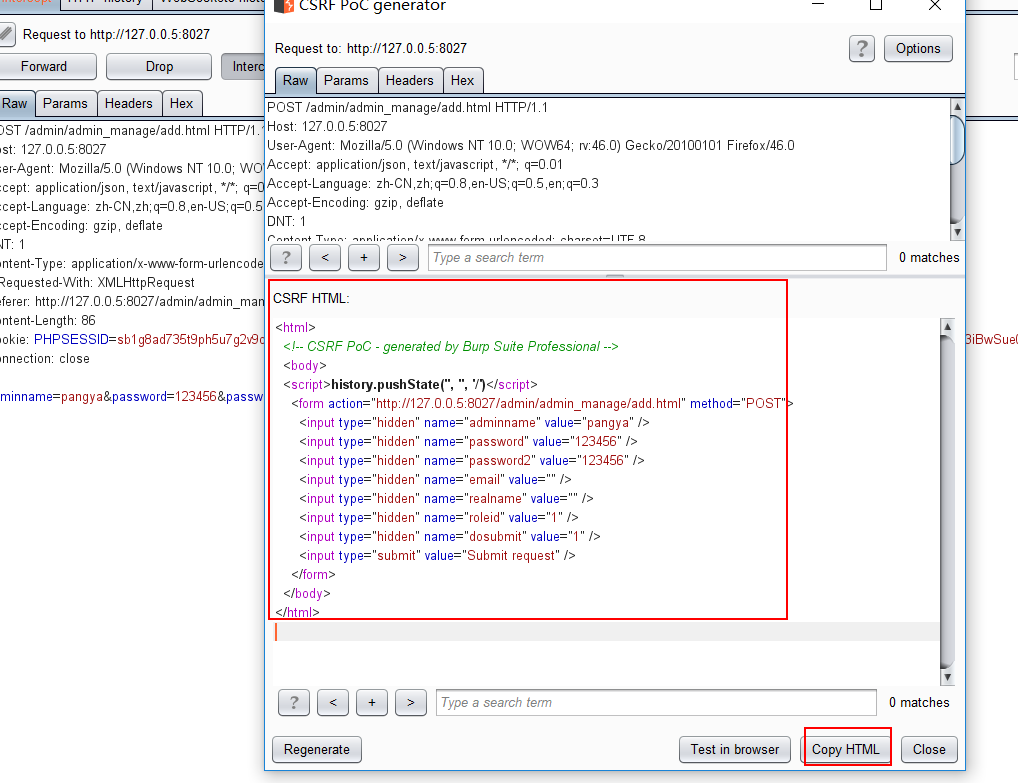This screenshot has width=1018, height=783.
Task: Click the User-Agent header line in the generator
Action: pos(531,145)
